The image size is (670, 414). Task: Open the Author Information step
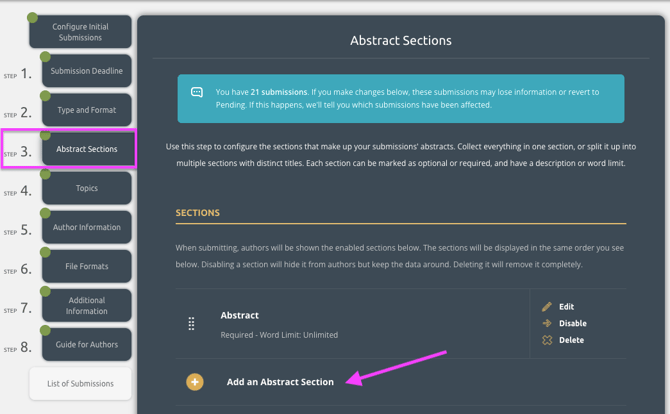coord(87,227)
